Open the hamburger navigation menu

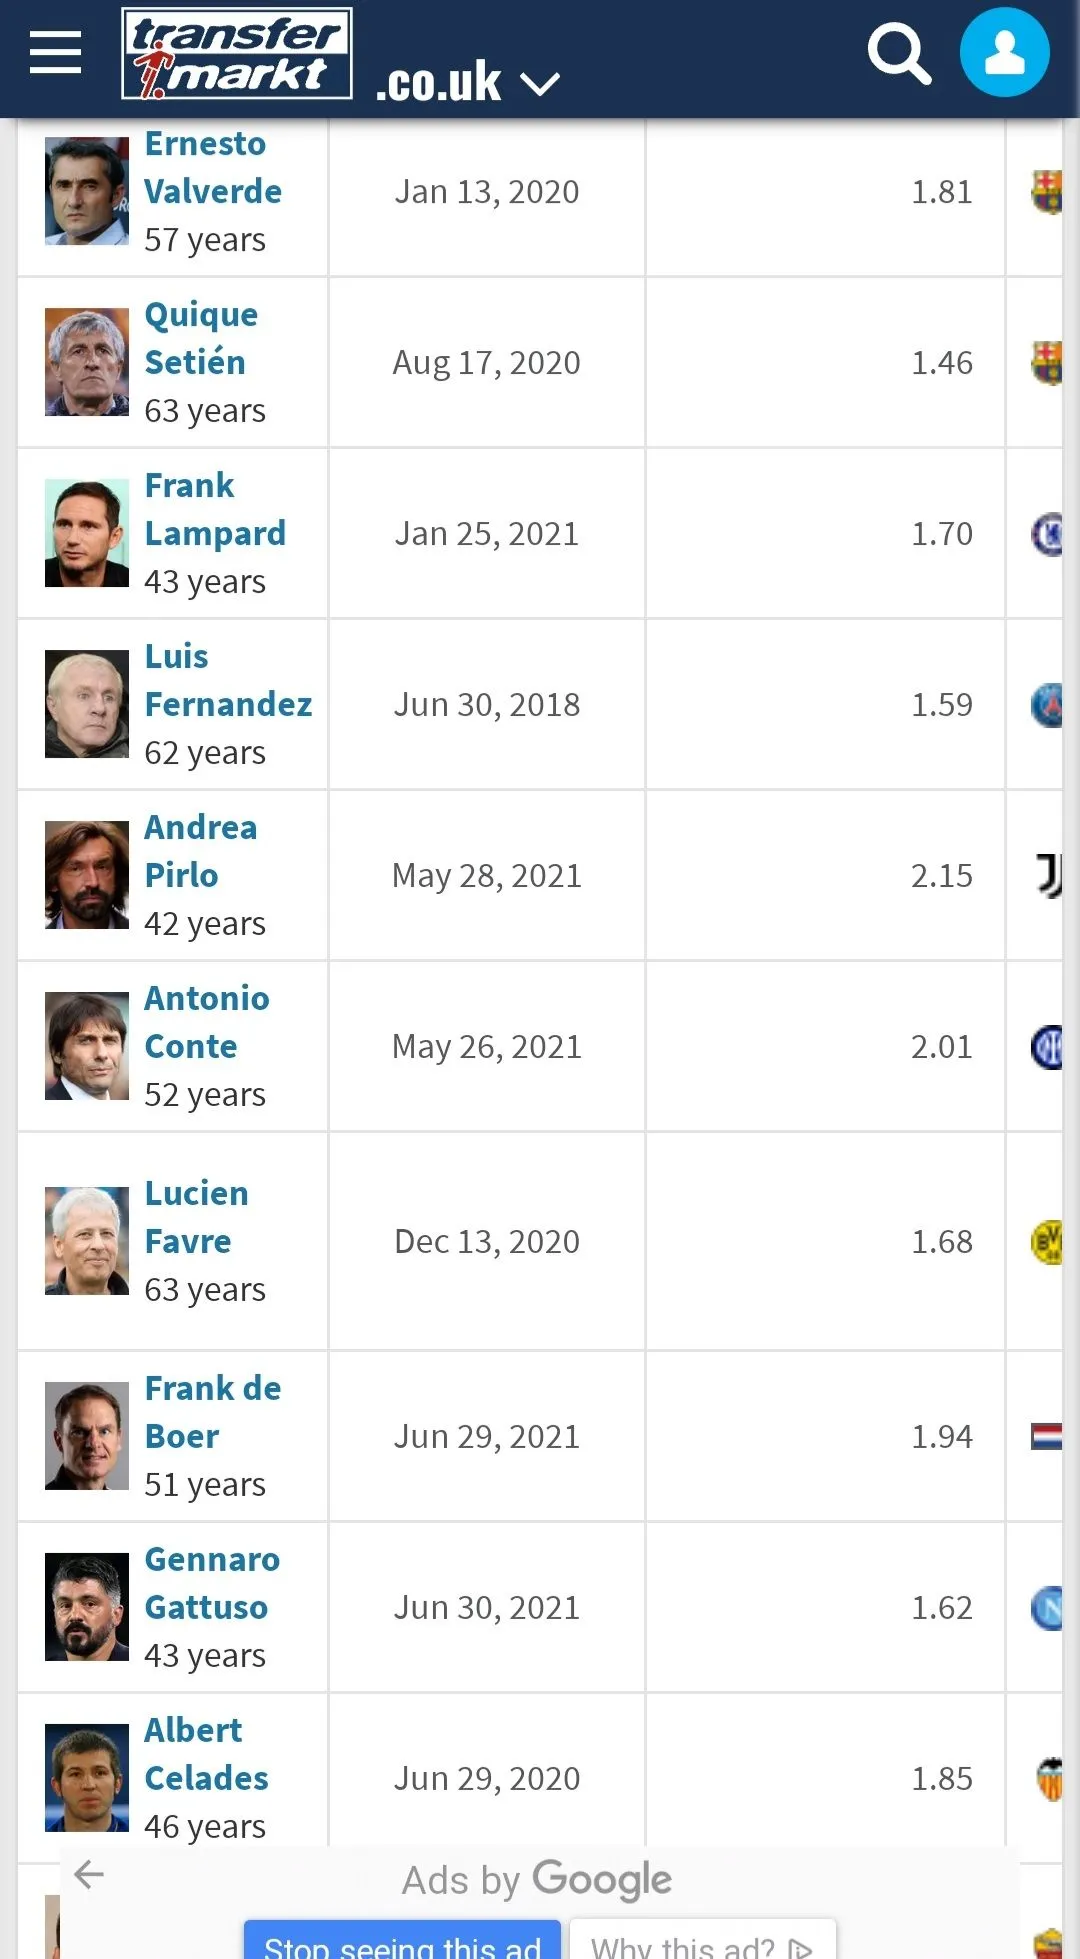pos(55,52)
